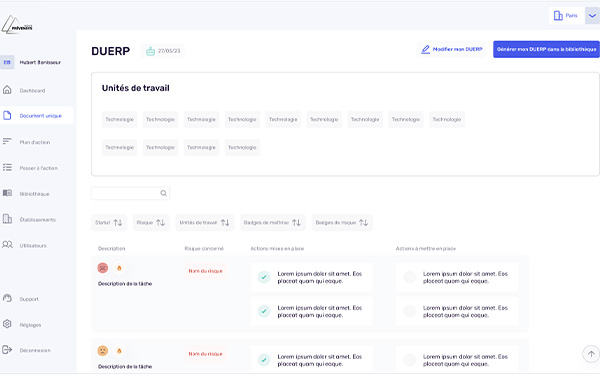The height and width of the screenshot is (380, 600).
Task: Click the scroll-to-top arrow button
Action: (591, 354)
